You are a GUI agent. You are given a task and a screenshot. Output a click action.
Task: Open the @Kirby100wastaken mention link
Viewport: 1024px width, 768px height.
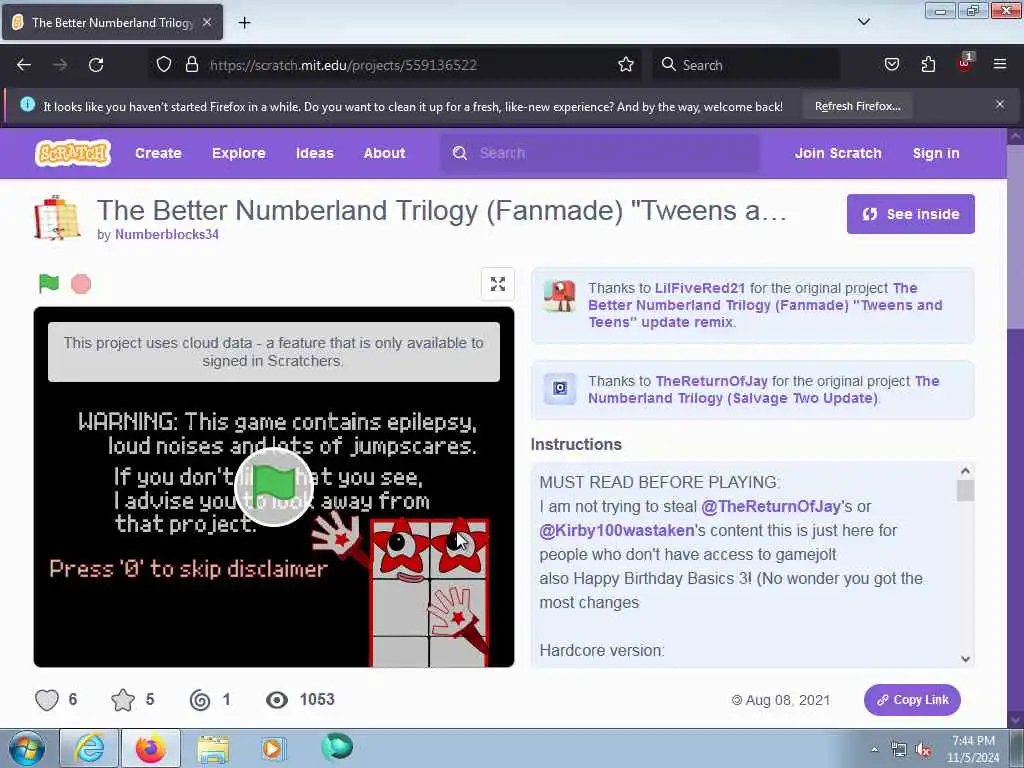click(616, 530)
